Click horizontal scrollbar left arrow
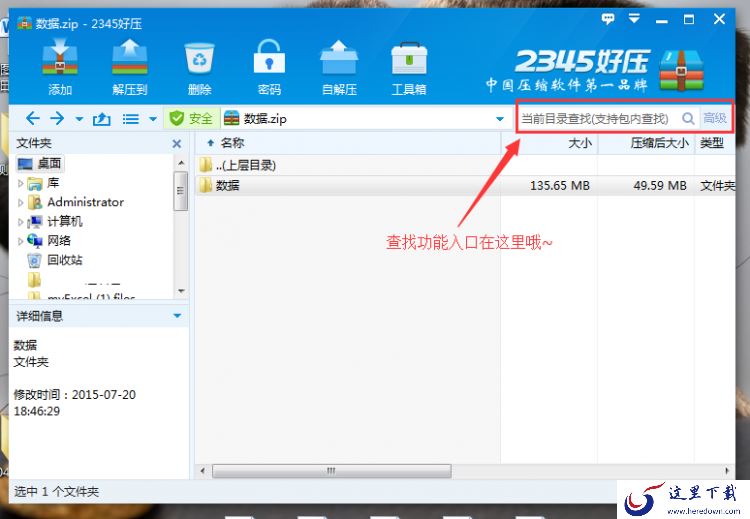This screenshot has width=750, height=519. coord(202,471)
